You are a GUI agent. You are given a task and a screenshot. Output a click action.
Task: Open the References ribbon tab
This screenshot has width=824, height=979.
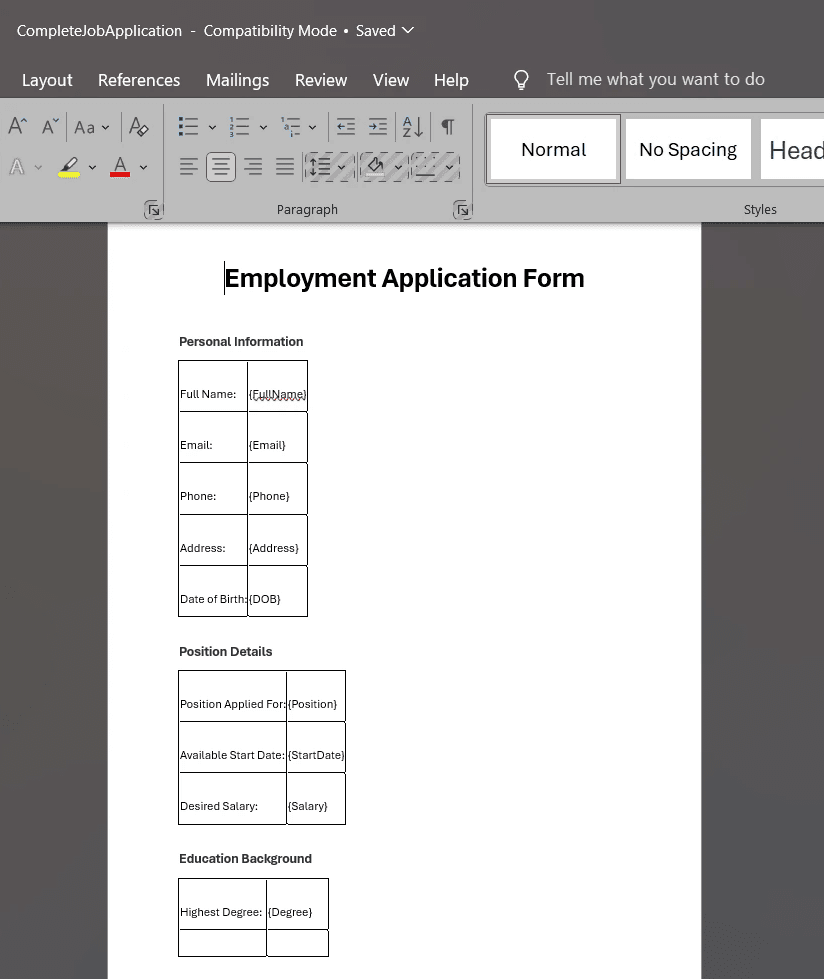click(x=139, y=80)
